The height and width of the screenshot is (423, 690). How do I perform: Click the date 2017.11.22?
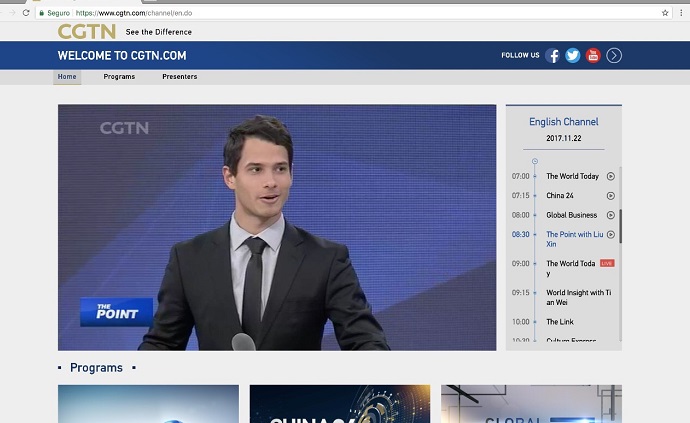[564, 138]
